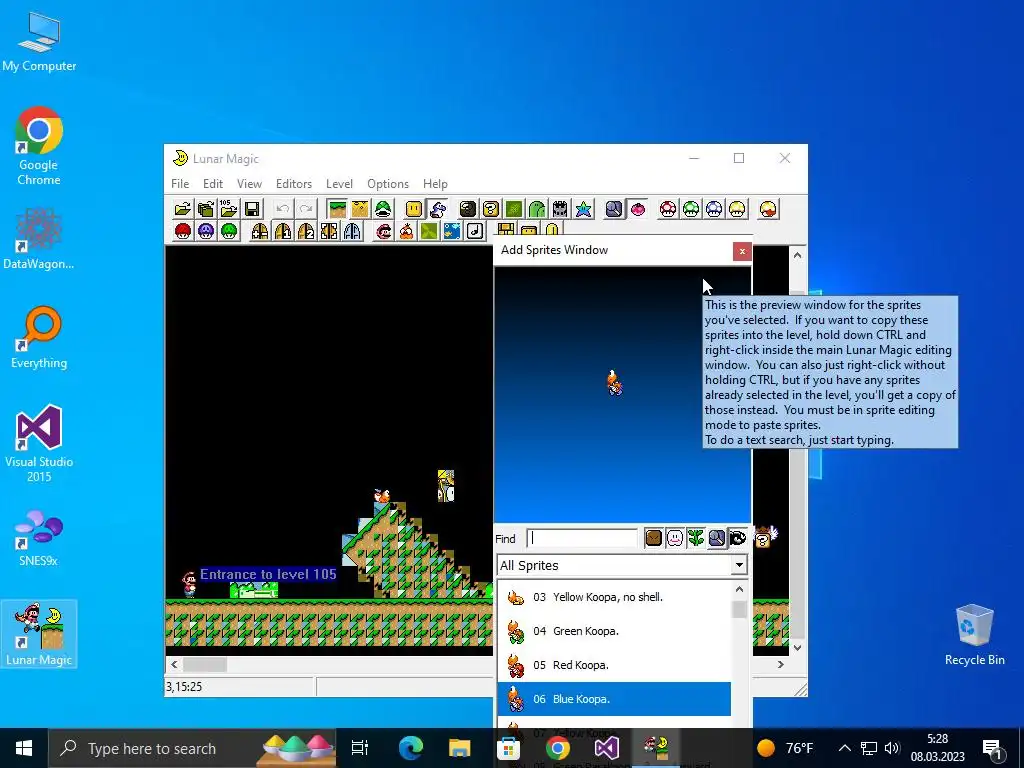1024x768 pixels.
Task: Select '05 Red Koopa.' in sprite list
Action: click(614, 665)
